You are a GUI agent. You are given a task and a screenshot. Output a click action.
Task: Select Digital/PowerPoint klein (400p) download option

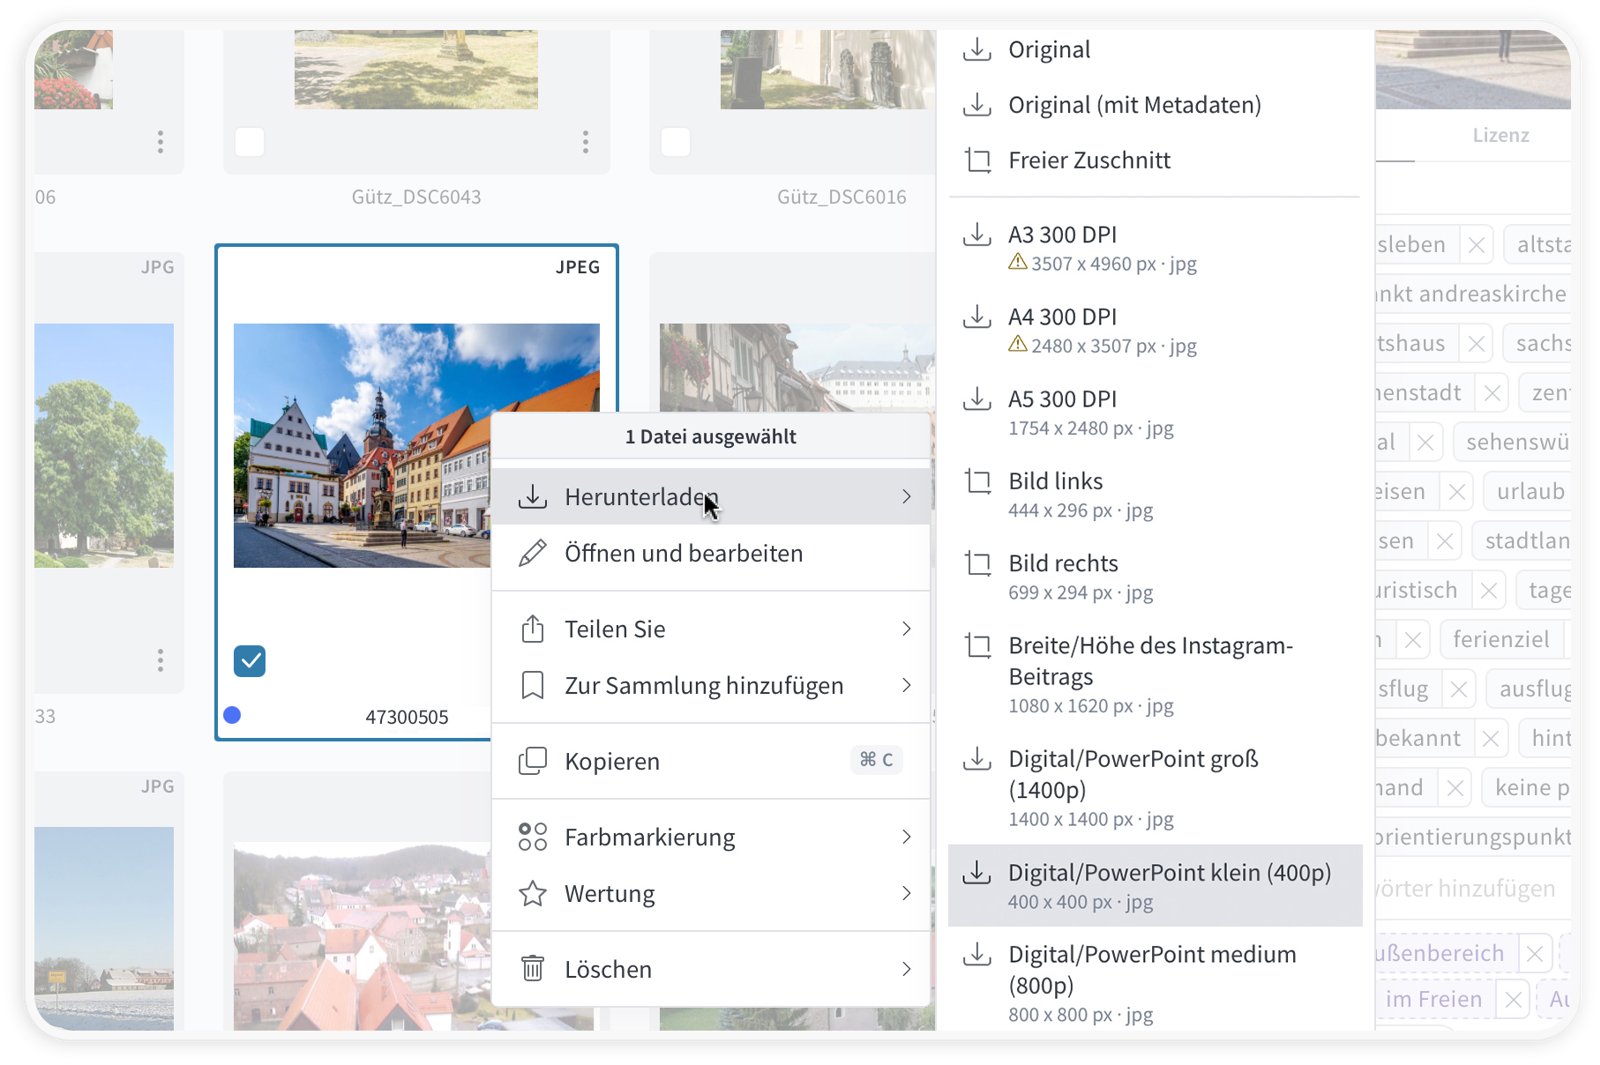click(x=1155, y=885)
